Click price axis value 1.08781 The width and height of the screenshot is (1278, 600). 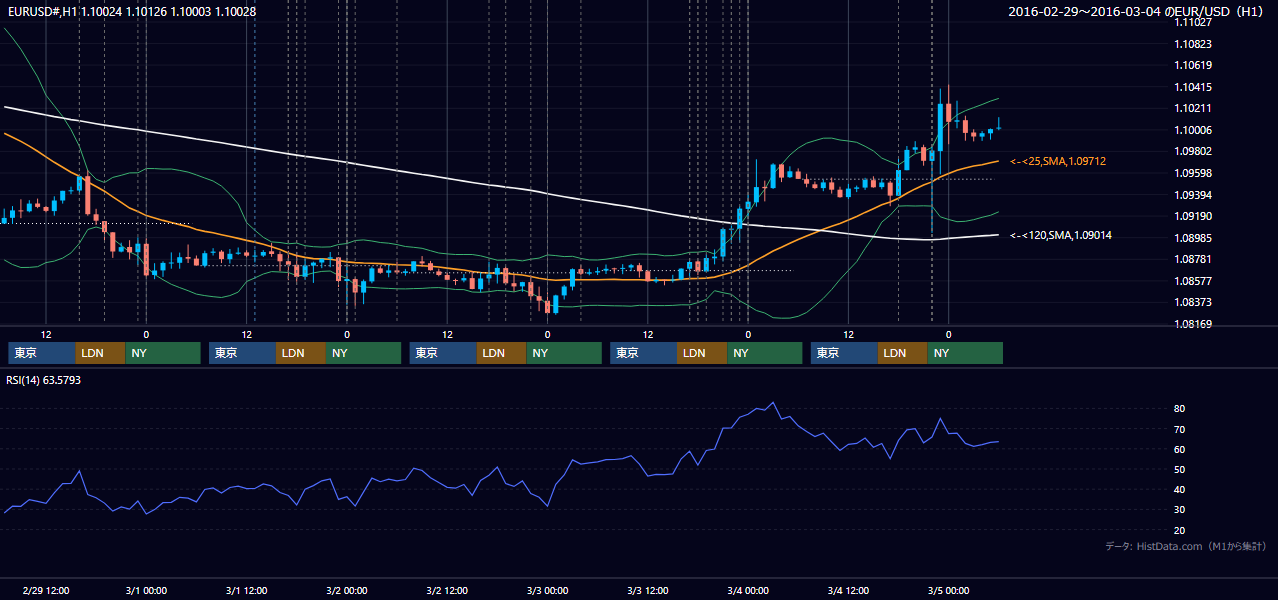click(1193, 259)
